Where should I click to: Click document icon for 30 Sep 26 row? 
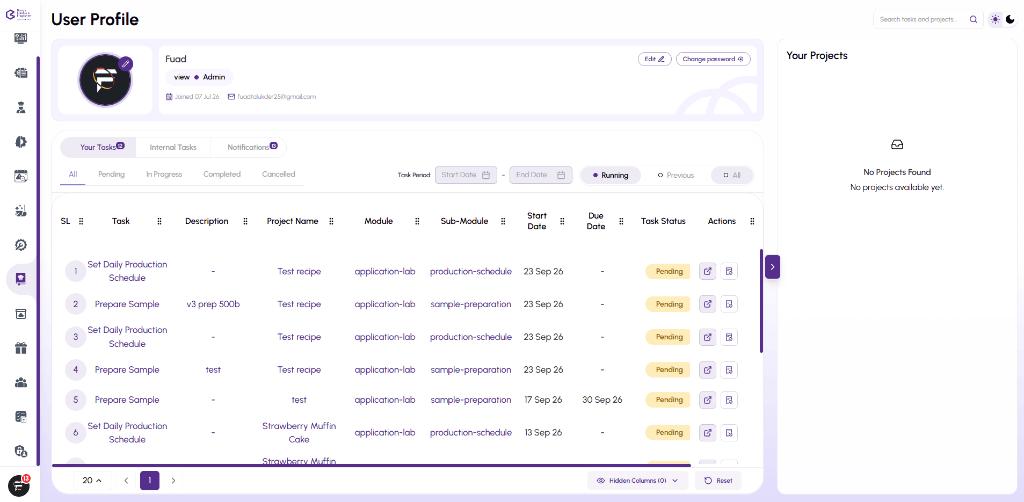coord(729,400)
